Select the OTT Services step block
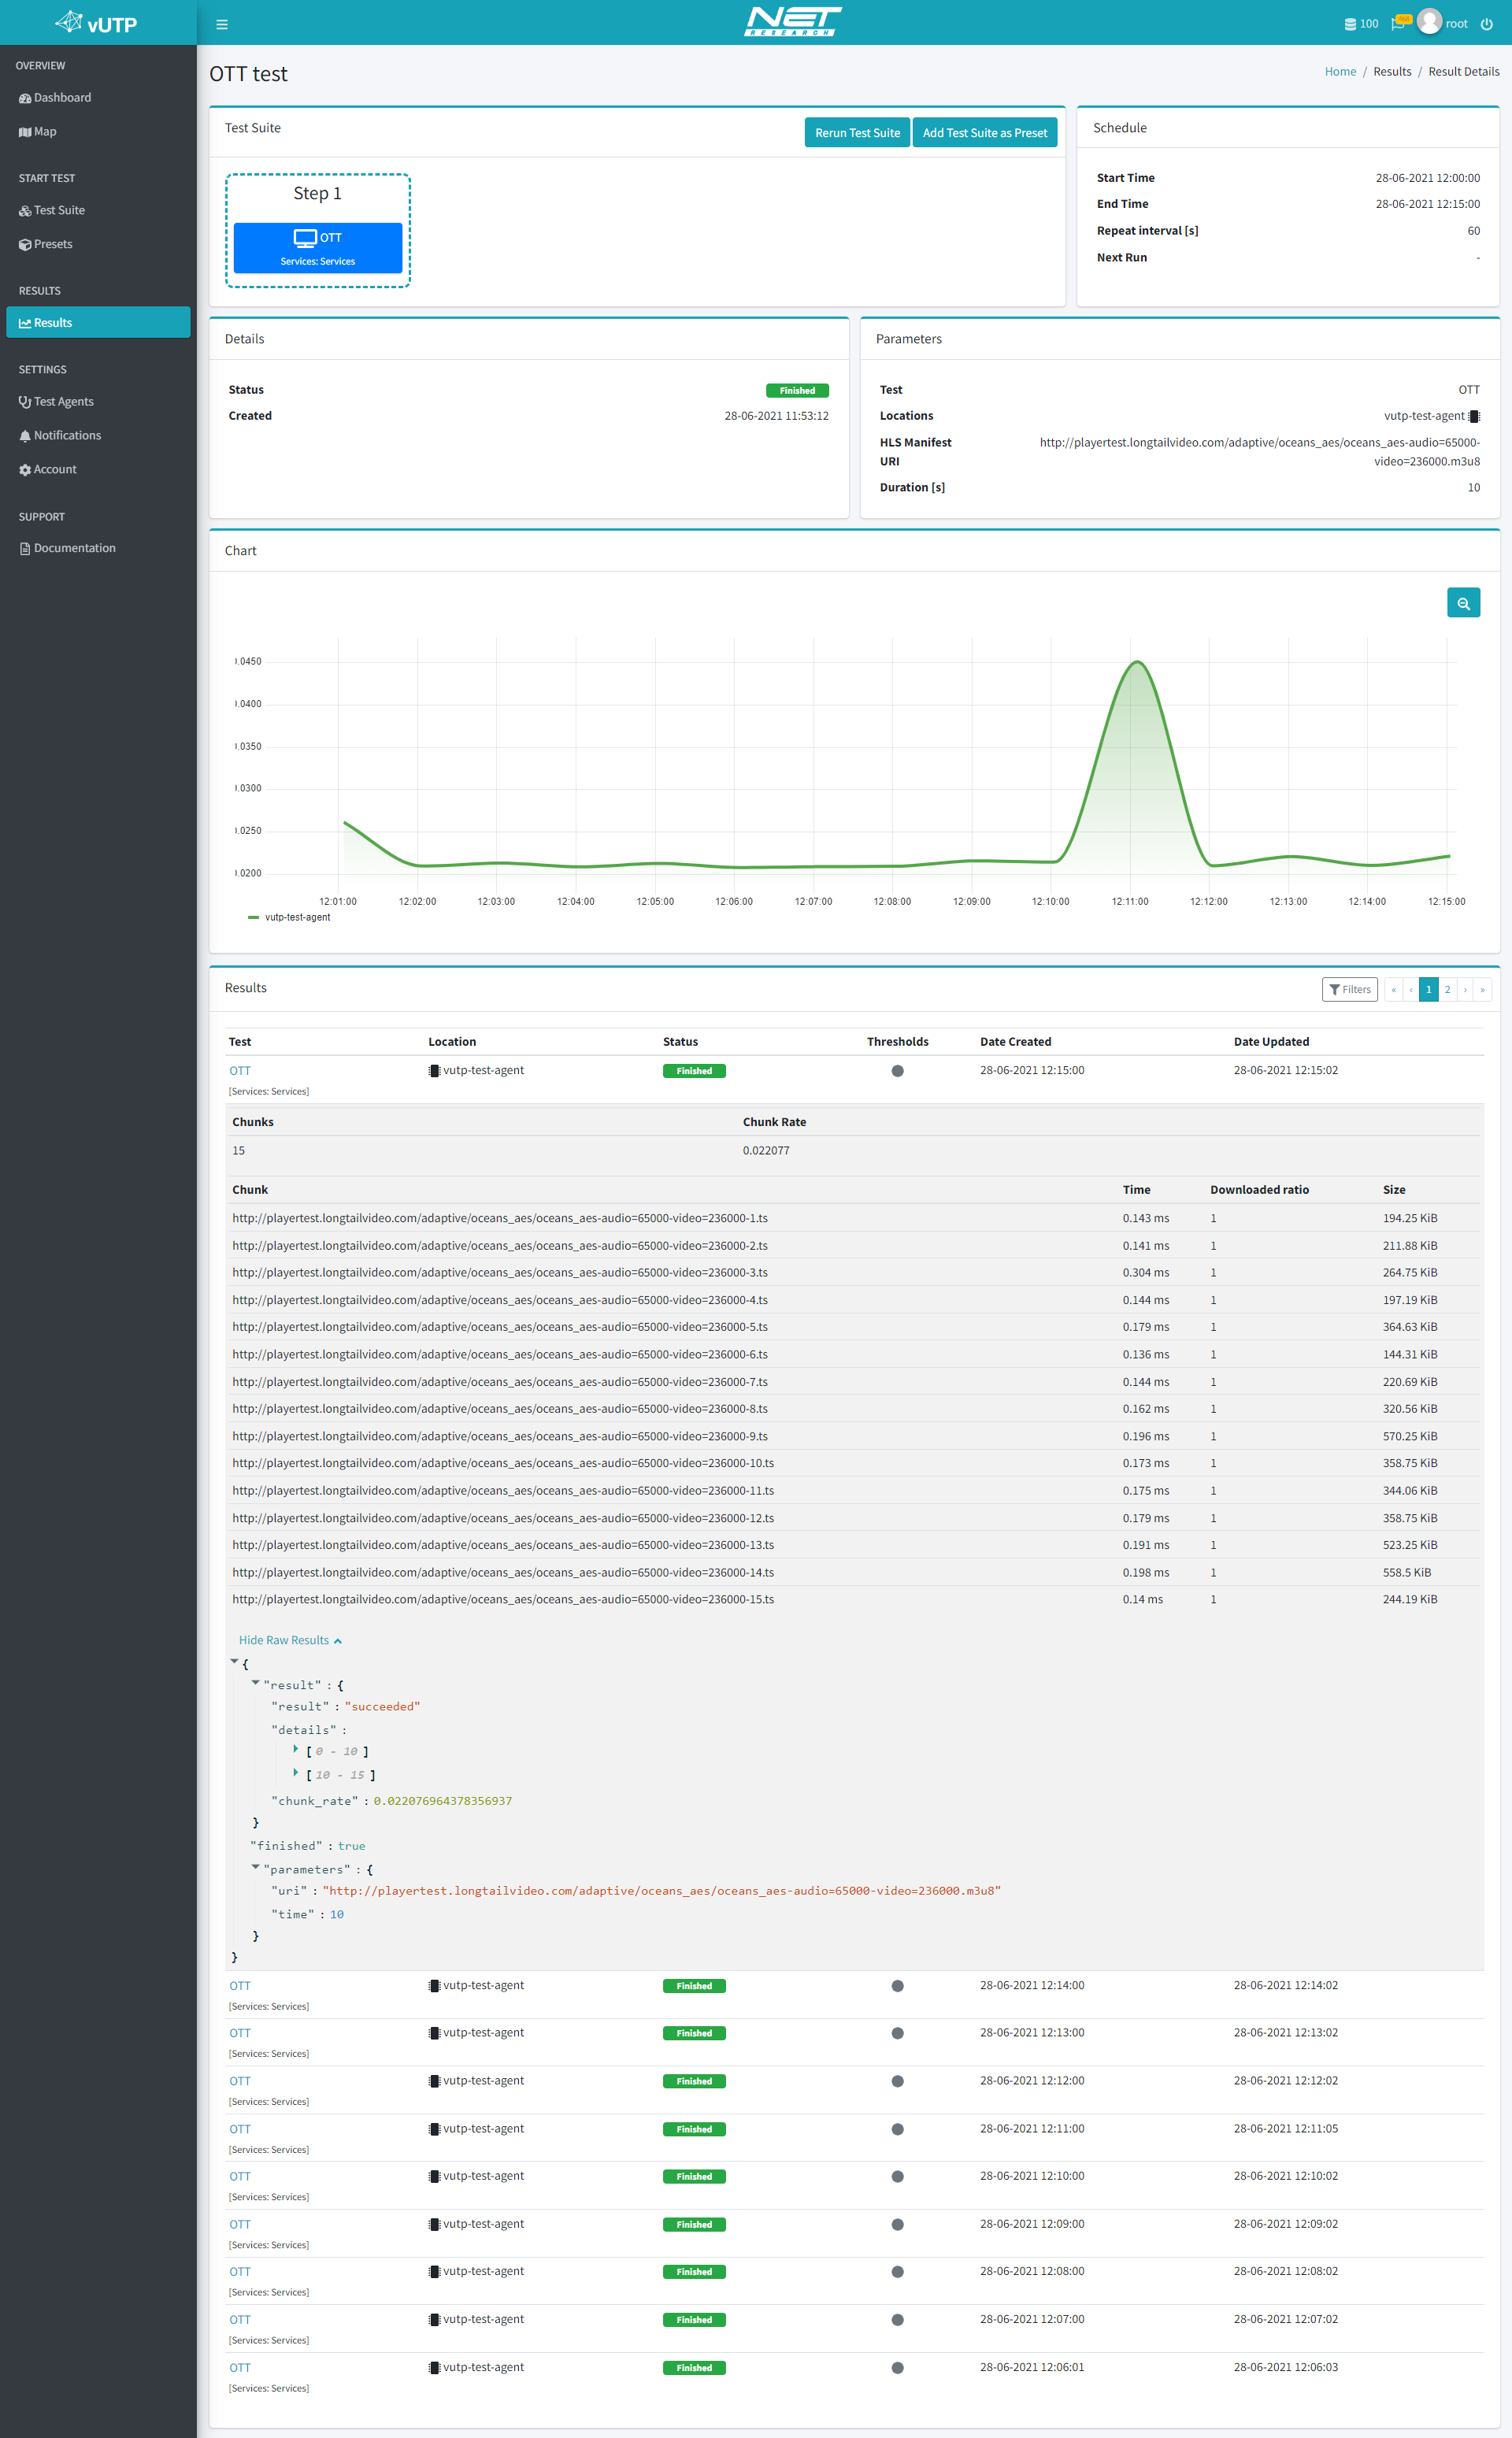Image resolution: width=1512 pixels, height=2438 pixels. pos(318,248)
